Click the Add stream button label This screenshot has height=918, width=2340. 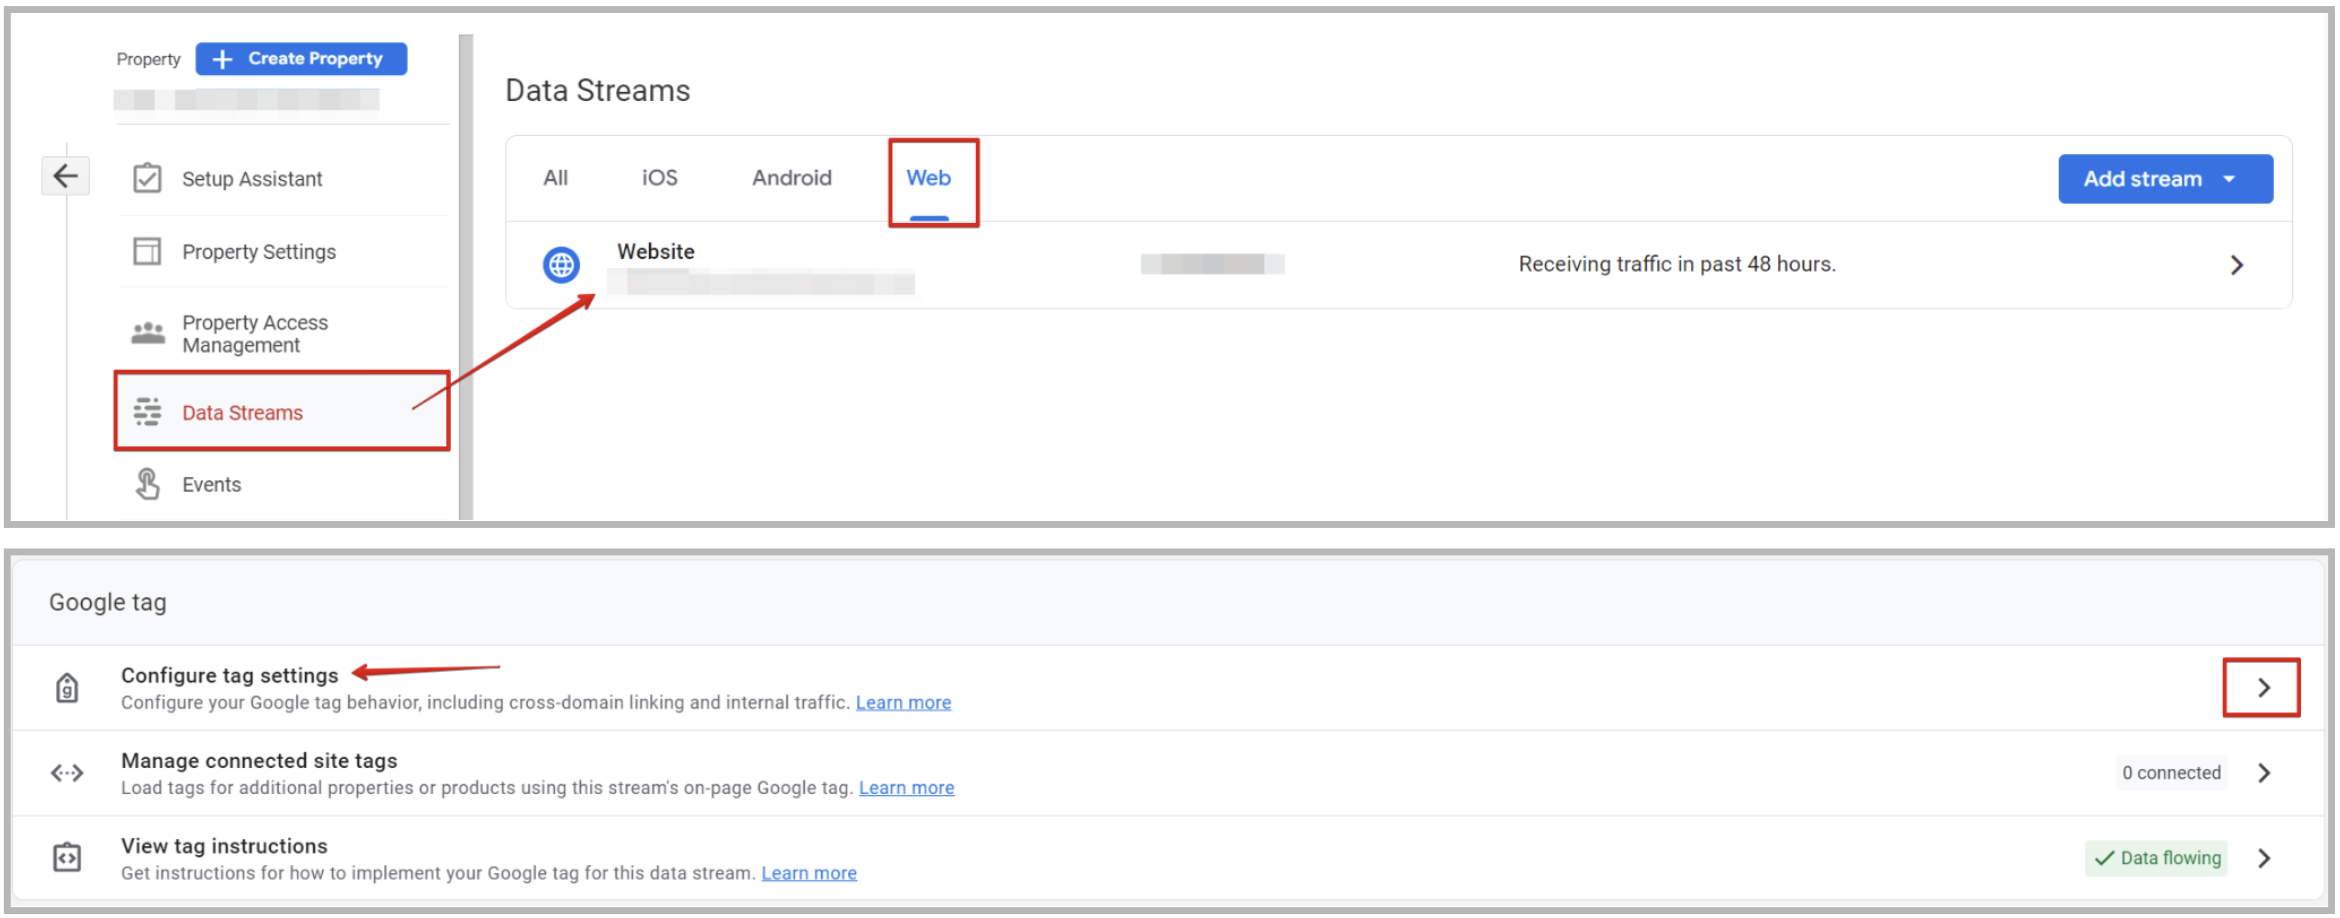pyautogui.click(x=2143, y=179)
